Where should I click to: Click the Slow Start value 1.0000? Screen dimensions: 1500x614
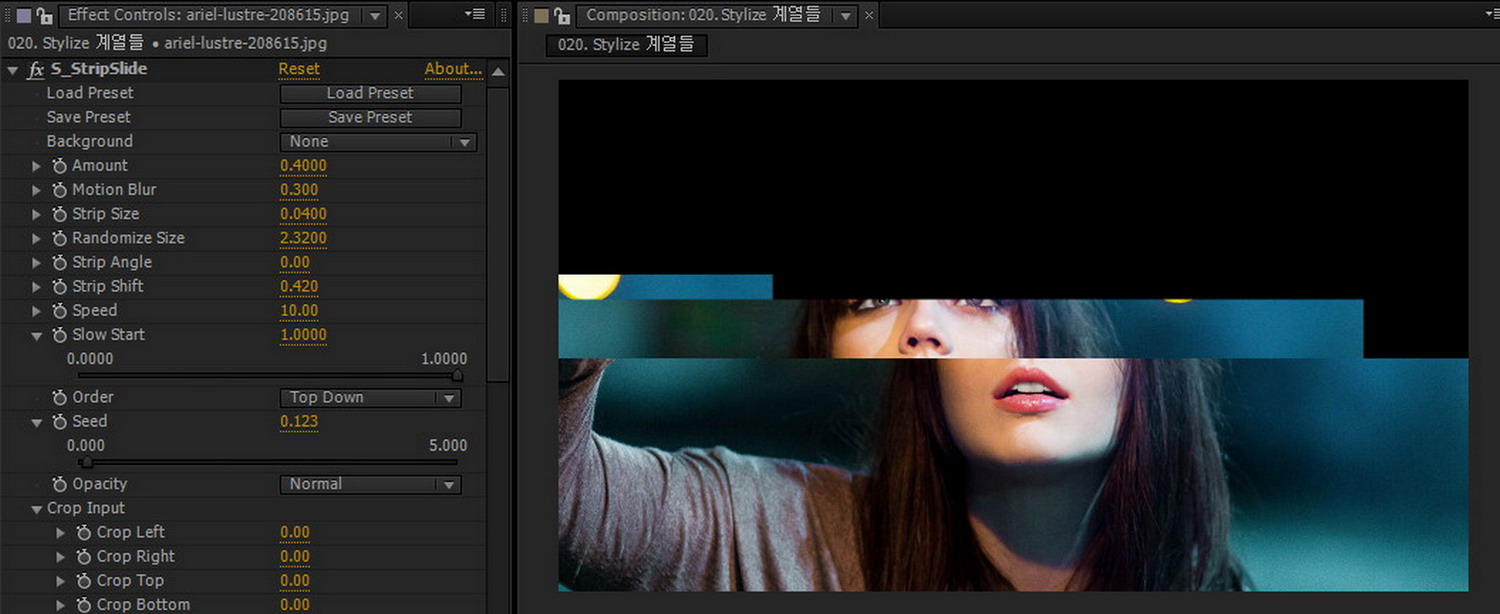(303, 335)
